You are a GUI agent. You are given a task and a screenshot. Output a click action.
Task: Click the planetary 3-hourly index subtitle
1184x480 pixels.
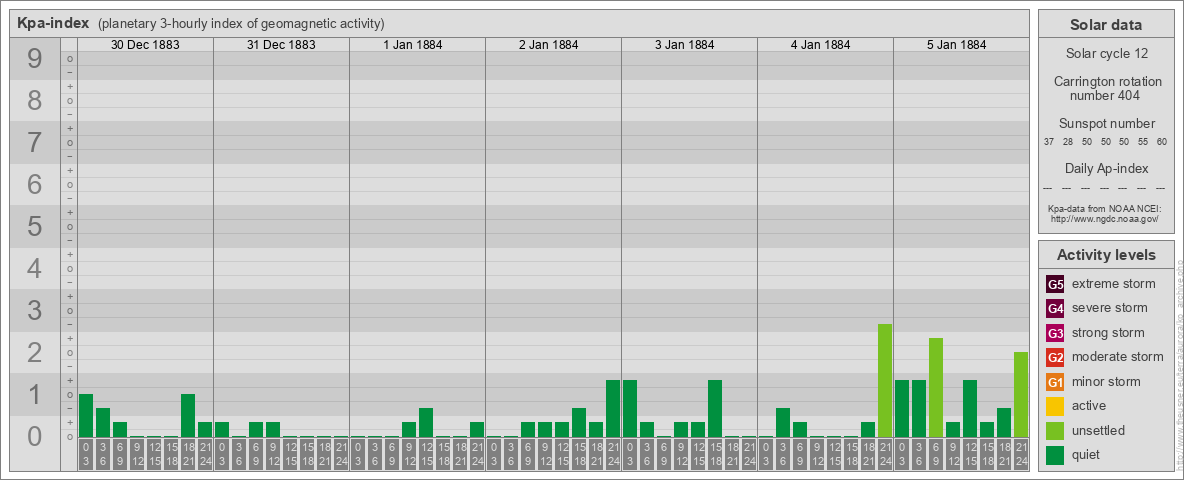pos(241,23)
